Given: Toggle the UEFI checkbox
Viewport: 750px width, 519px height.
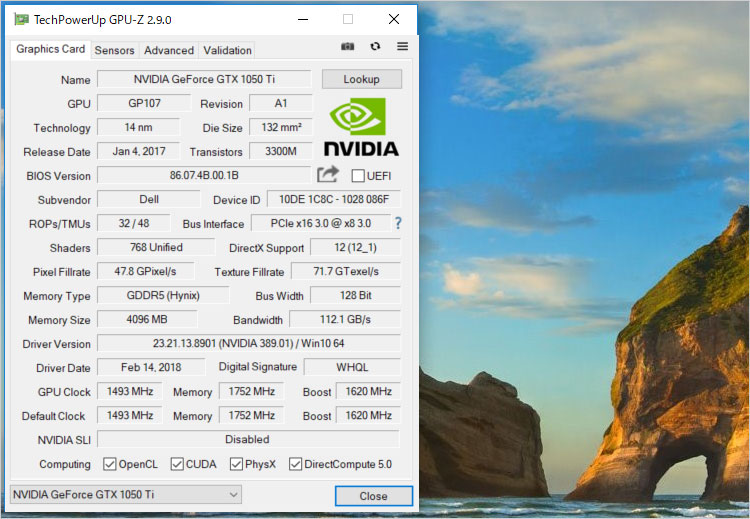Looking at the screenshot, I should pos(358,176).
